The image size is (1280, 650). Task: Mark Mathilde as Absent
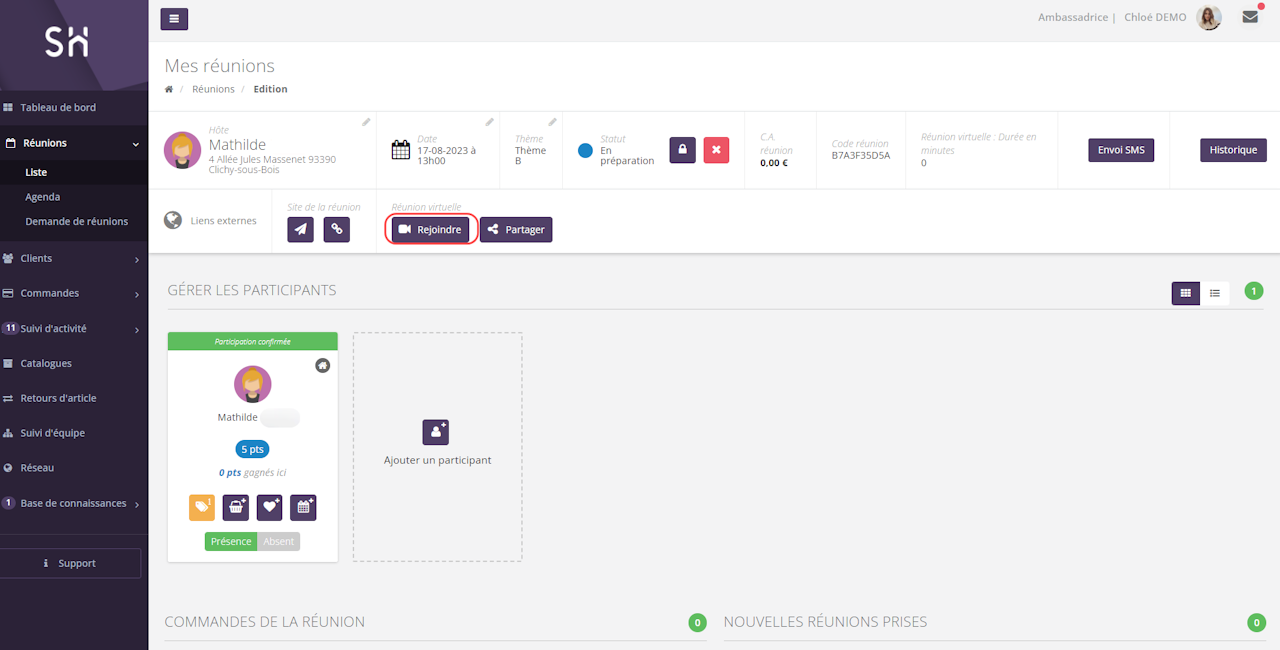[279, 541]
